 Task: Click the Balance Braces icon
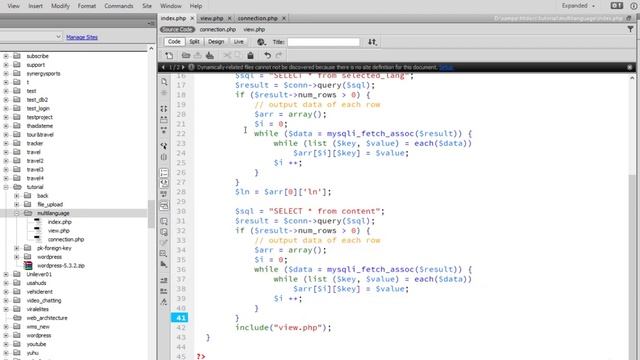pyautogui.click(x=164, y=157)
